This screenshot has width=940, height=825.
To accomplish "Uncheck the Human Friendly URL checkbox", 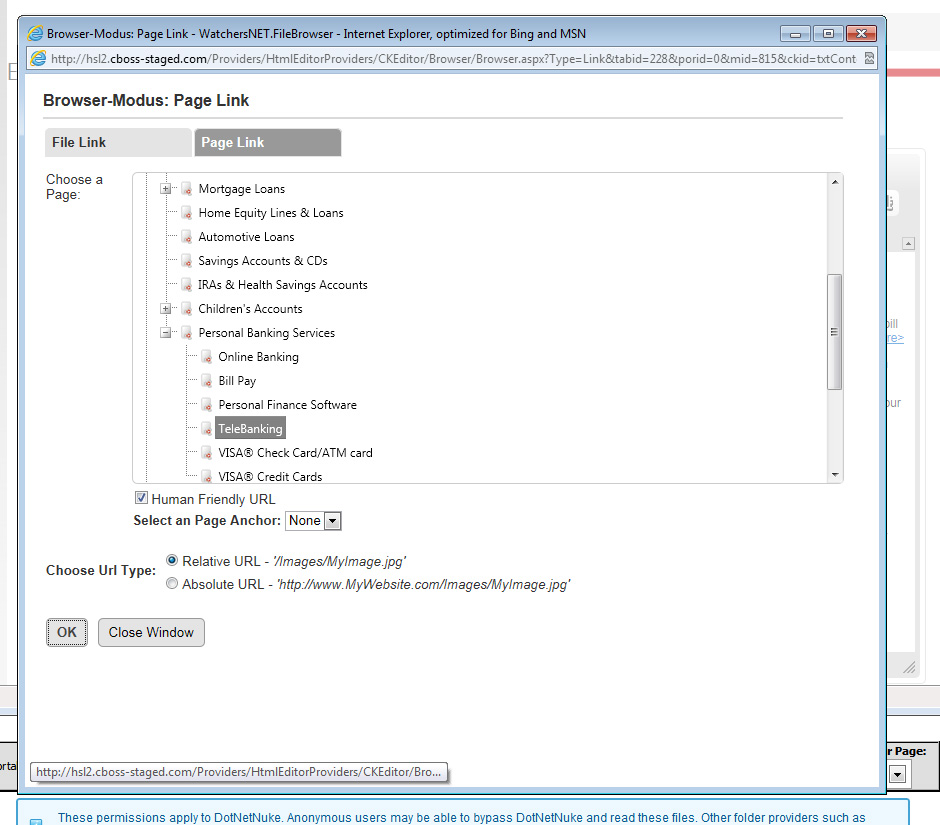I will tap(142, 498).
